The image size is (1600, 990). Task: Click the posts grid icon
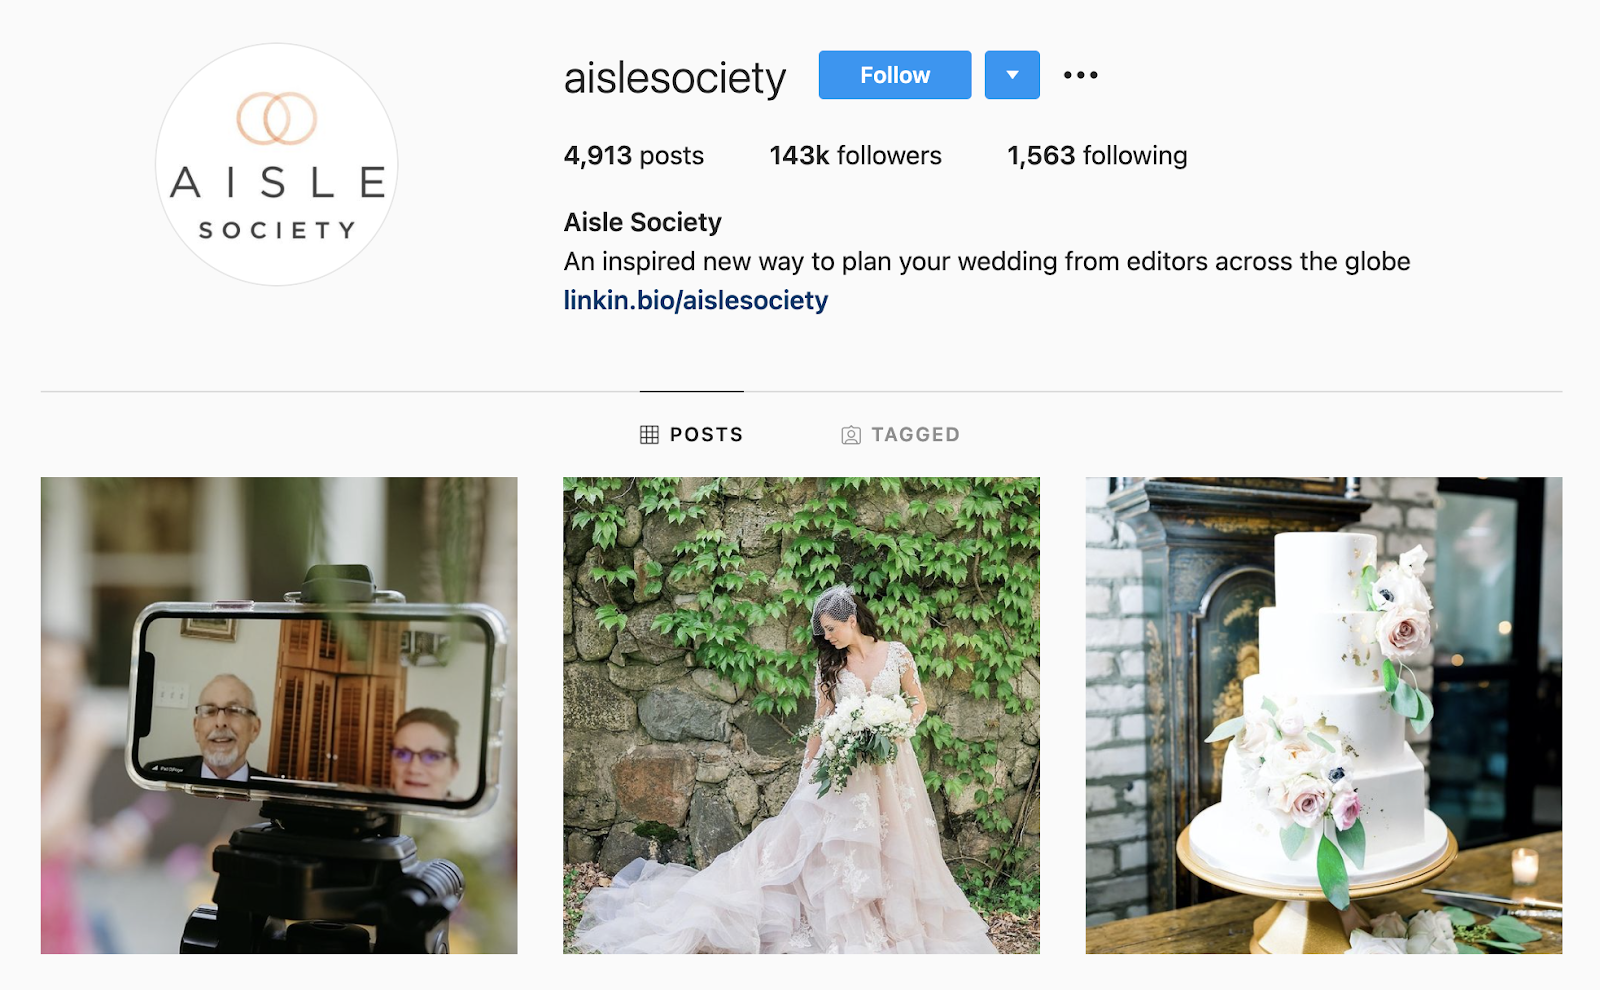pyautogui.click(x=649, y=435)
